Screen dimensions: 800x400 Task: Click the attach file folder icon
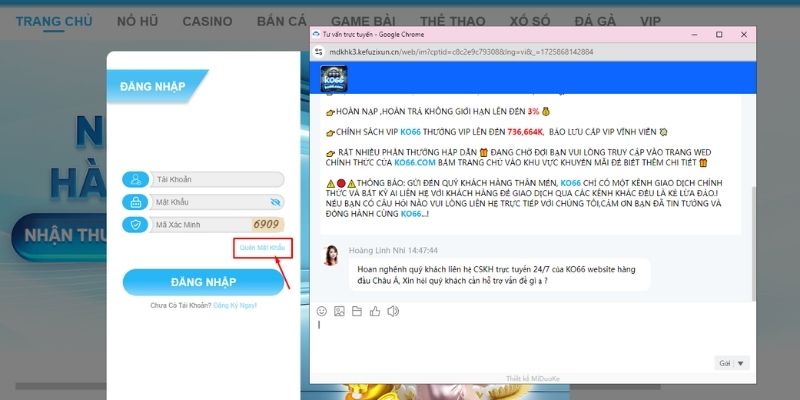357,311
